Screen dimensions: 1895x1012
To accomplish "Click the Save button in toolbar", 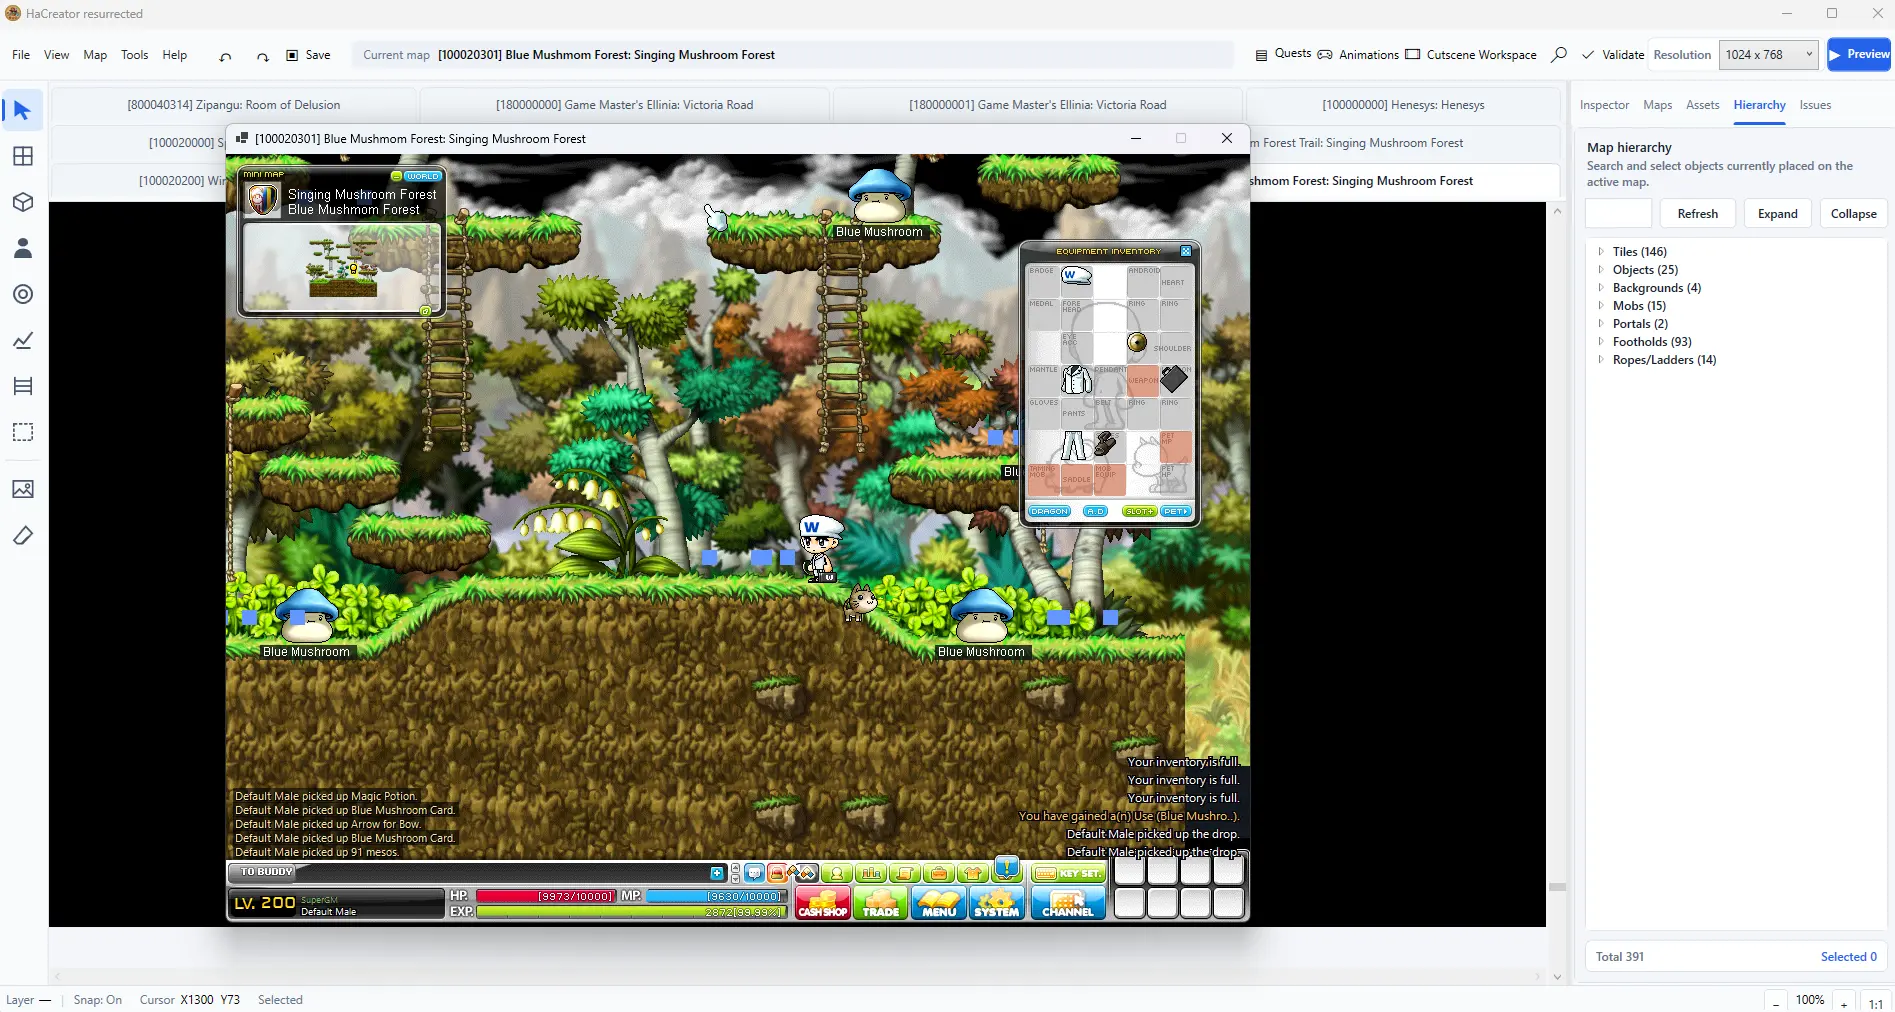I will click(308, 55).
